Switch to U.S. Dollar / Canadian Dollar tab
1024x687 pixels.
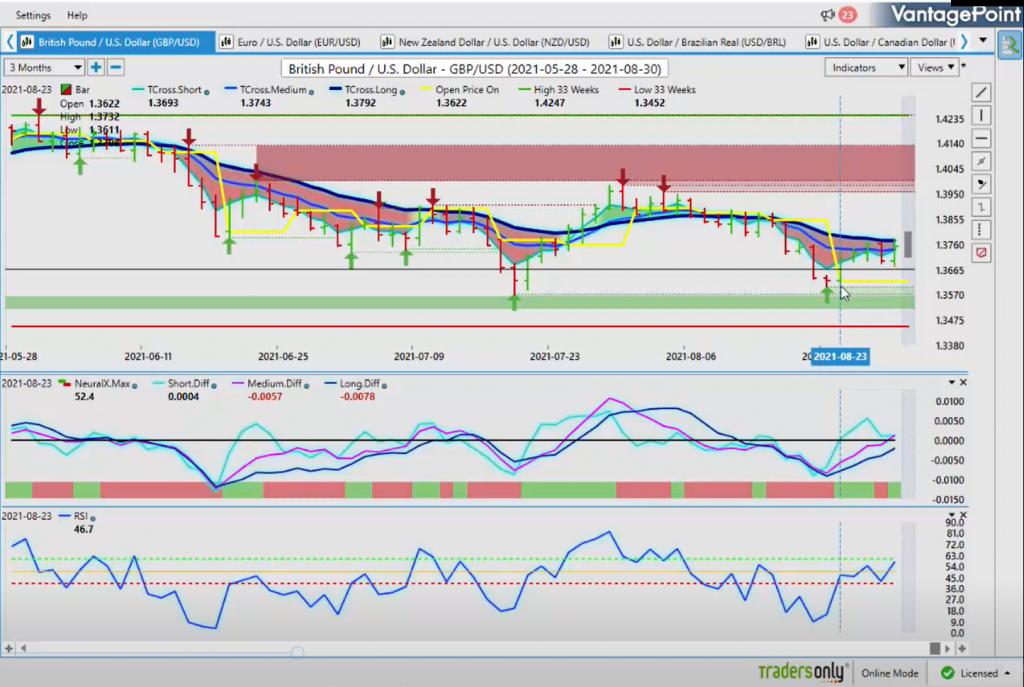pyautogui.click(x=880, y=42)
